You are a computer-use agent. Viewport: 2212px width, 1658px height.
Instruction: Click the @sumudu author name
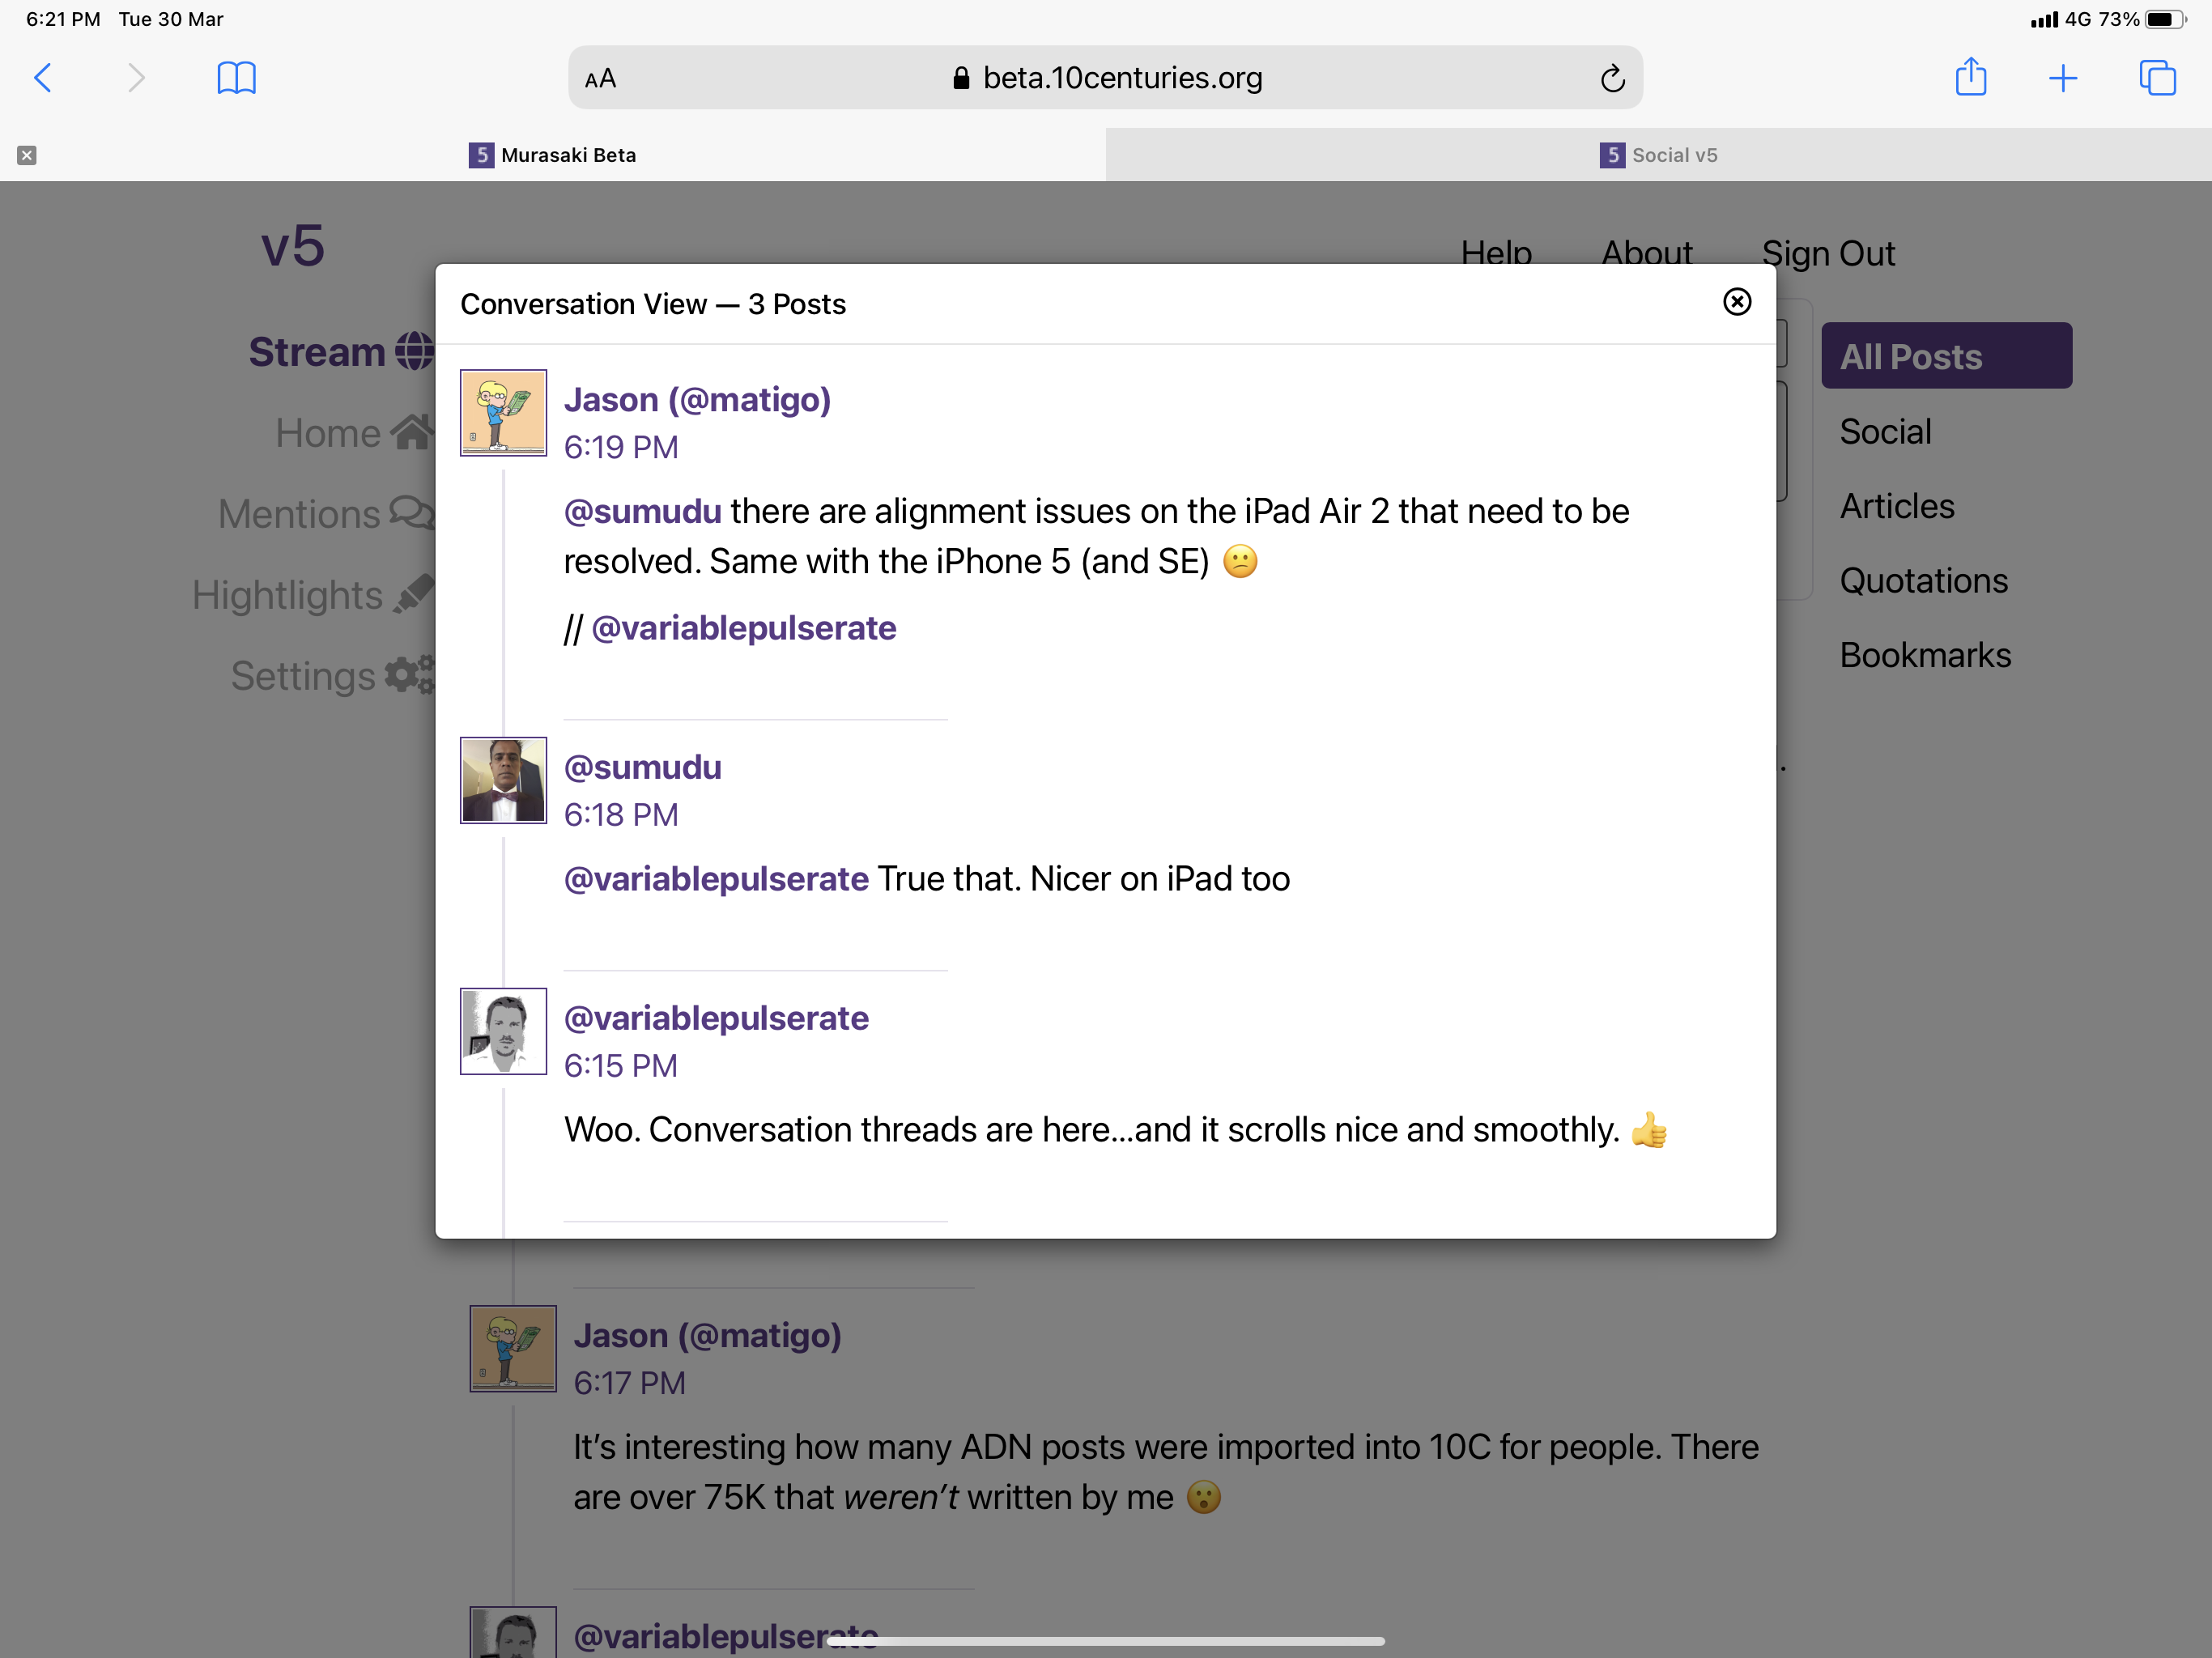[x=642, y=767]
